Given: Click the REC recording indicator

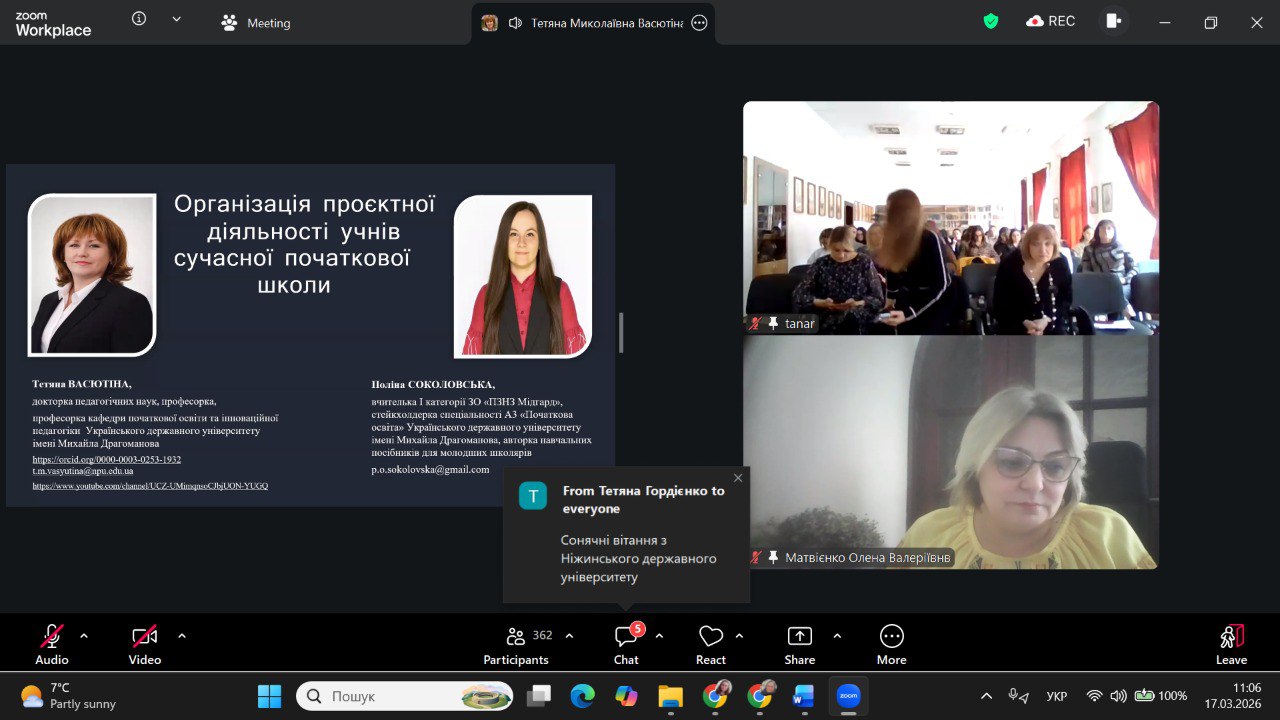Looking at the screenshot, I should click(x=1051, y=21).
